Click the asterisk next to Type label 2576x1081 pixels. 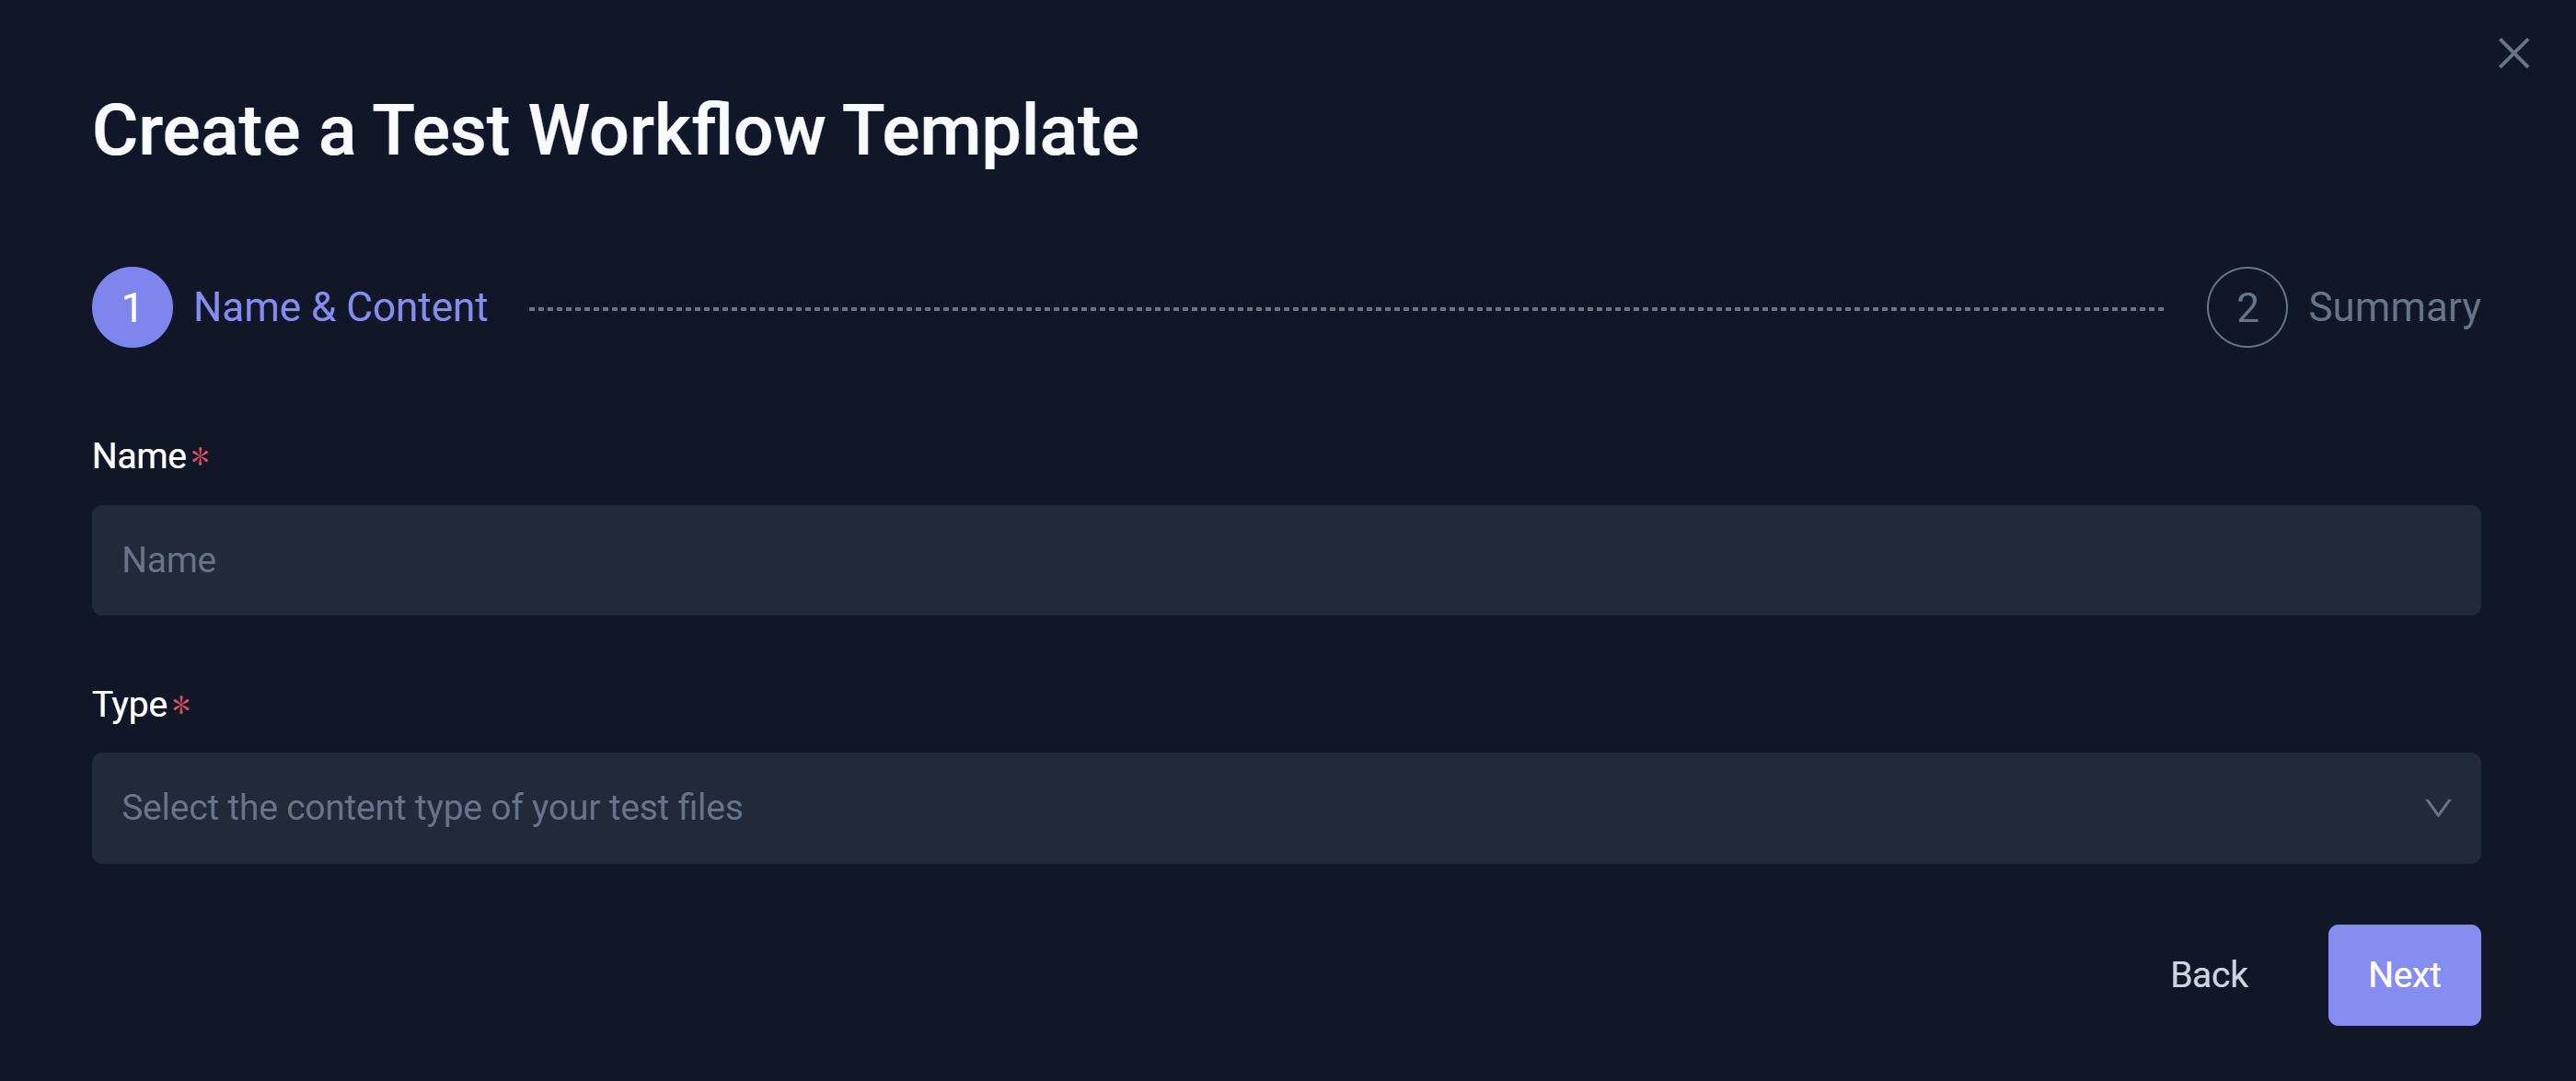[180, 706]
